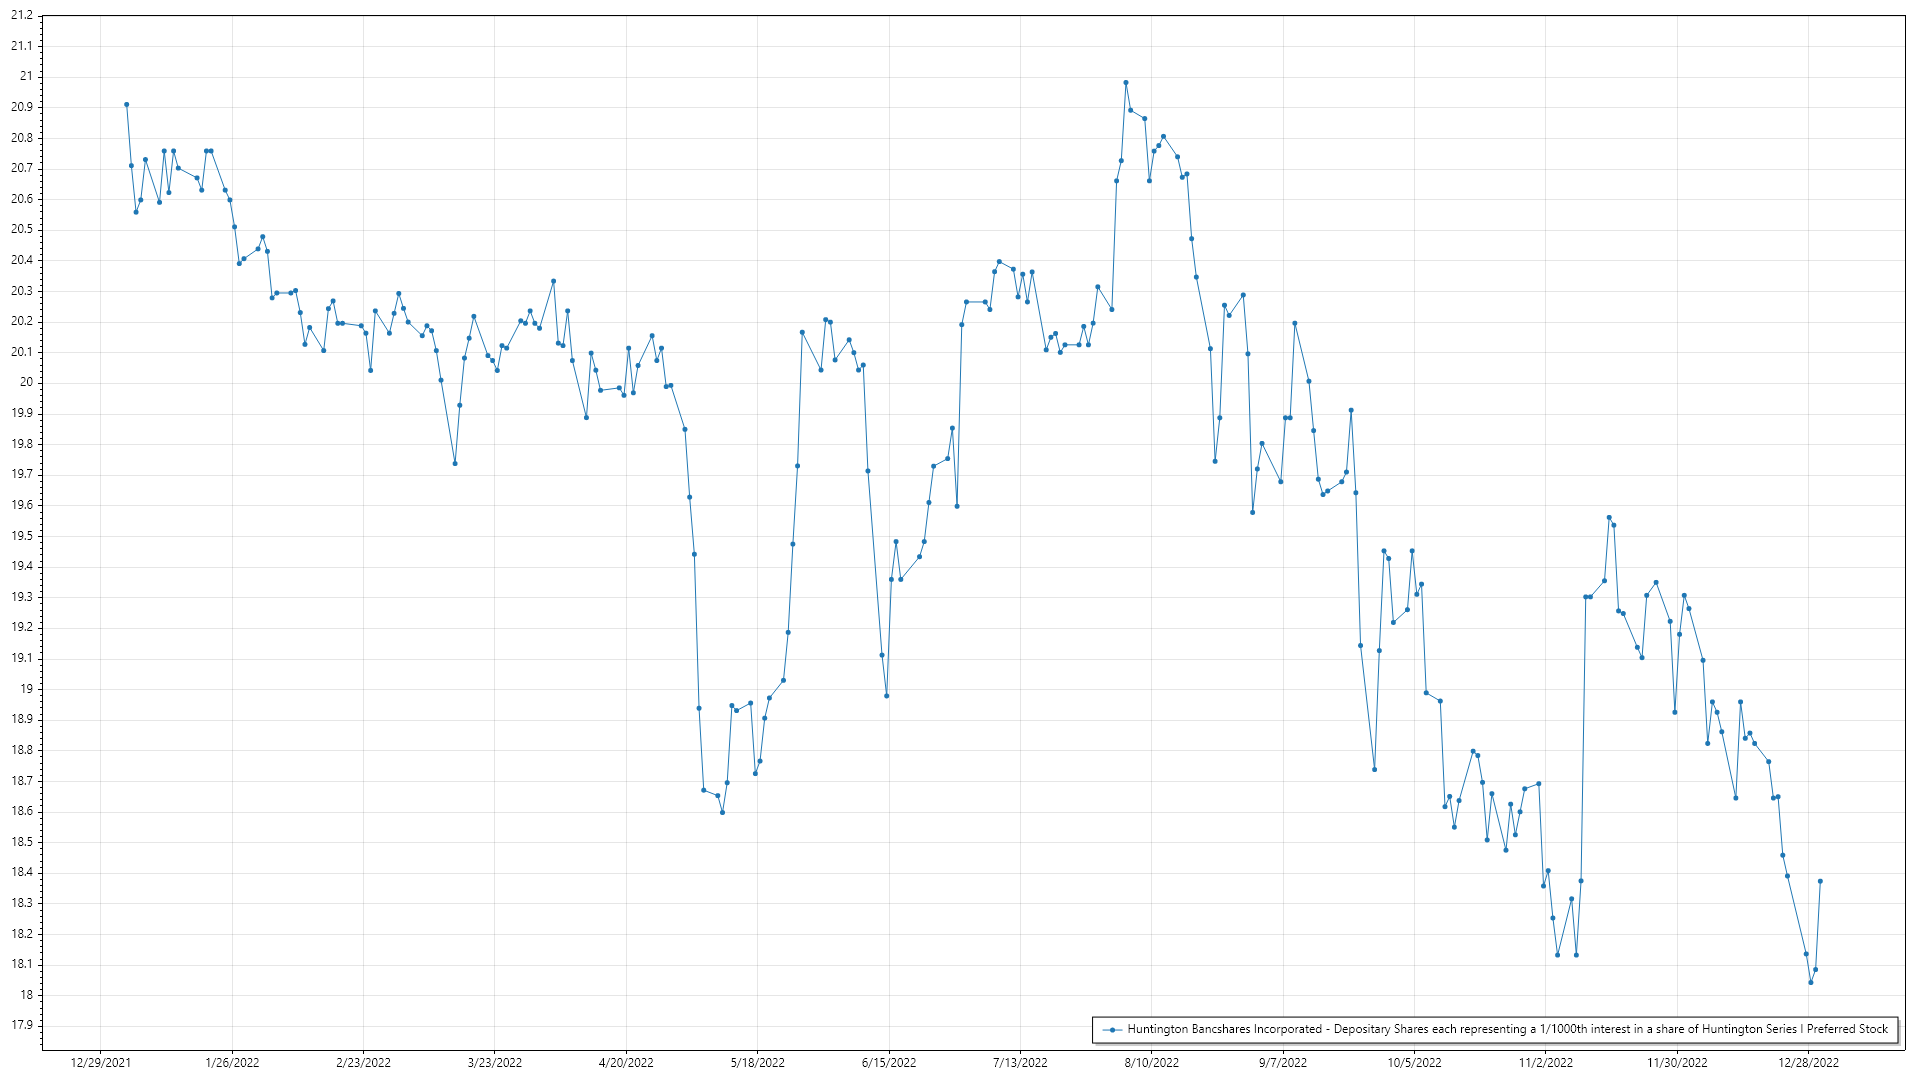Click the lowest data point near 18

coord(1810,982)
